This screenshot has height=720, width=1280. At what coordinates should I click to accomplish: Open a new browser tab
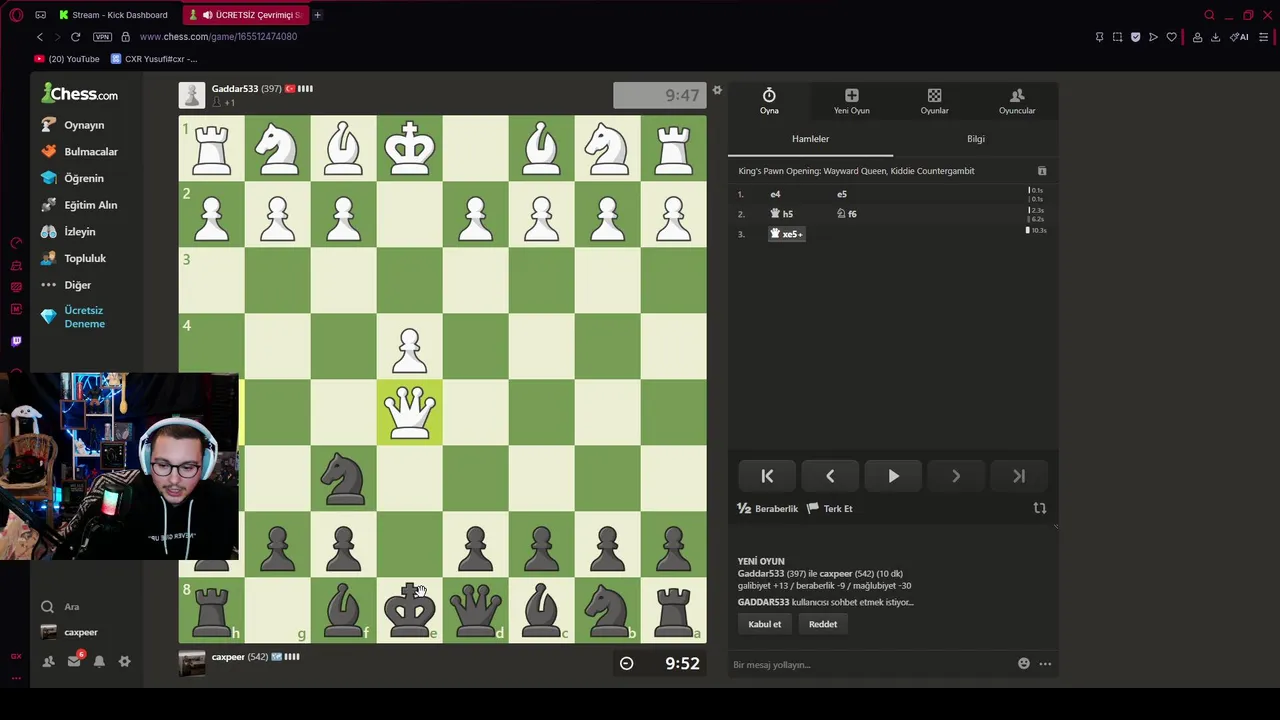tap(318, 15)
